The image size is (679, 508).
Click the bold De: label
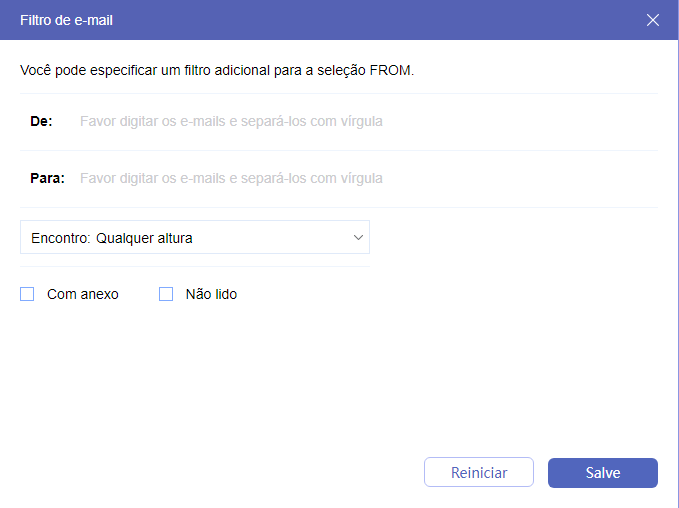coord(41,121)
